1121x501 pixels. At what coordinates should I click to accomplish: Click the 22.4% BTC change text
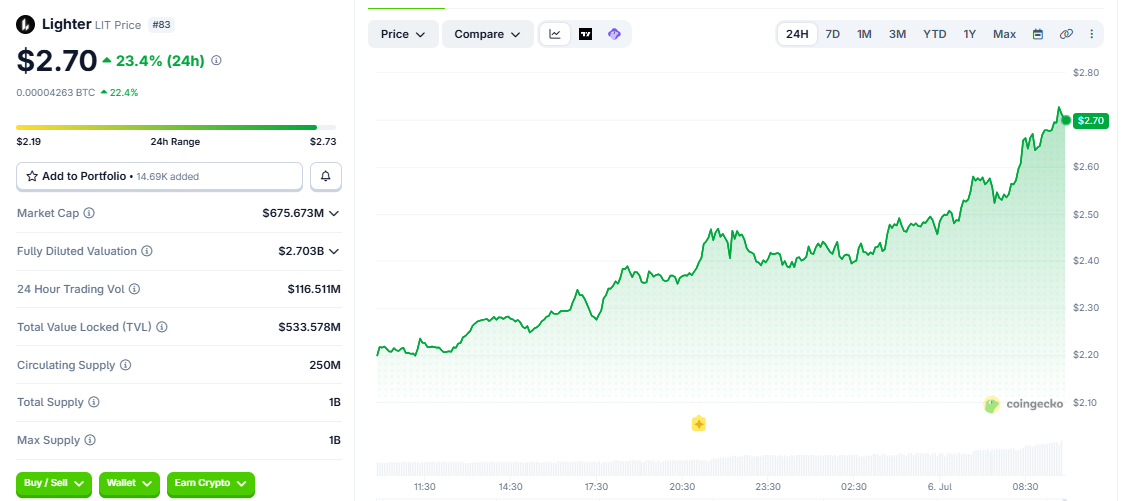[x=124, y=92]
